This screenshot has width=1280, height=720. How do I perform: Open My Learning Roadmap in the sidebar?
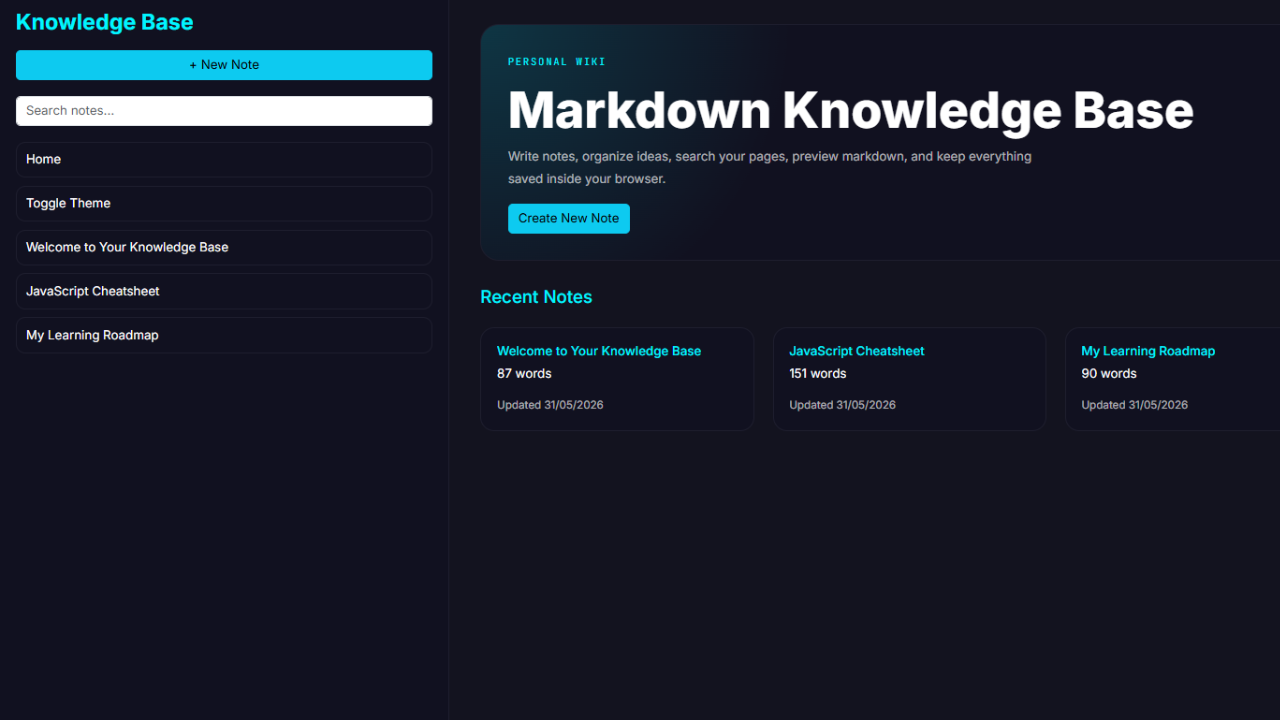point(224,336)
